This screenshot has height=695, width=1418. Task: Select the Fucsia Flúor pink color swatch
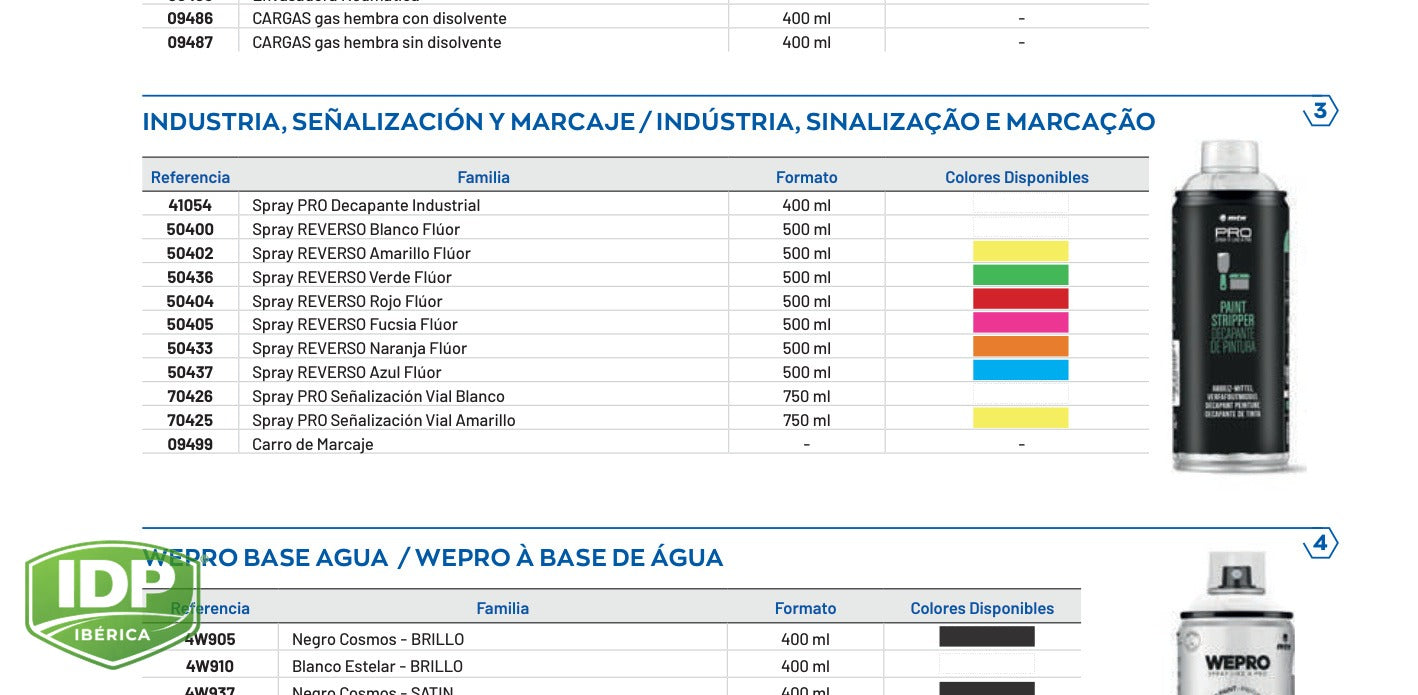point(1020,323)
